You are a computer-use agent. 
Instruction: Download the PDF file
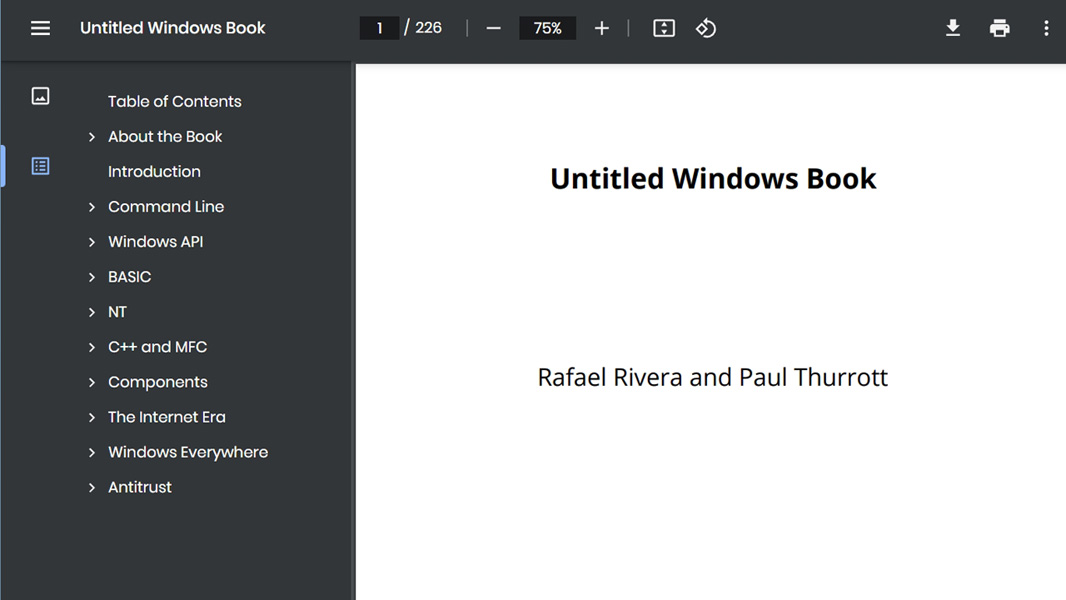coord(953,28)
